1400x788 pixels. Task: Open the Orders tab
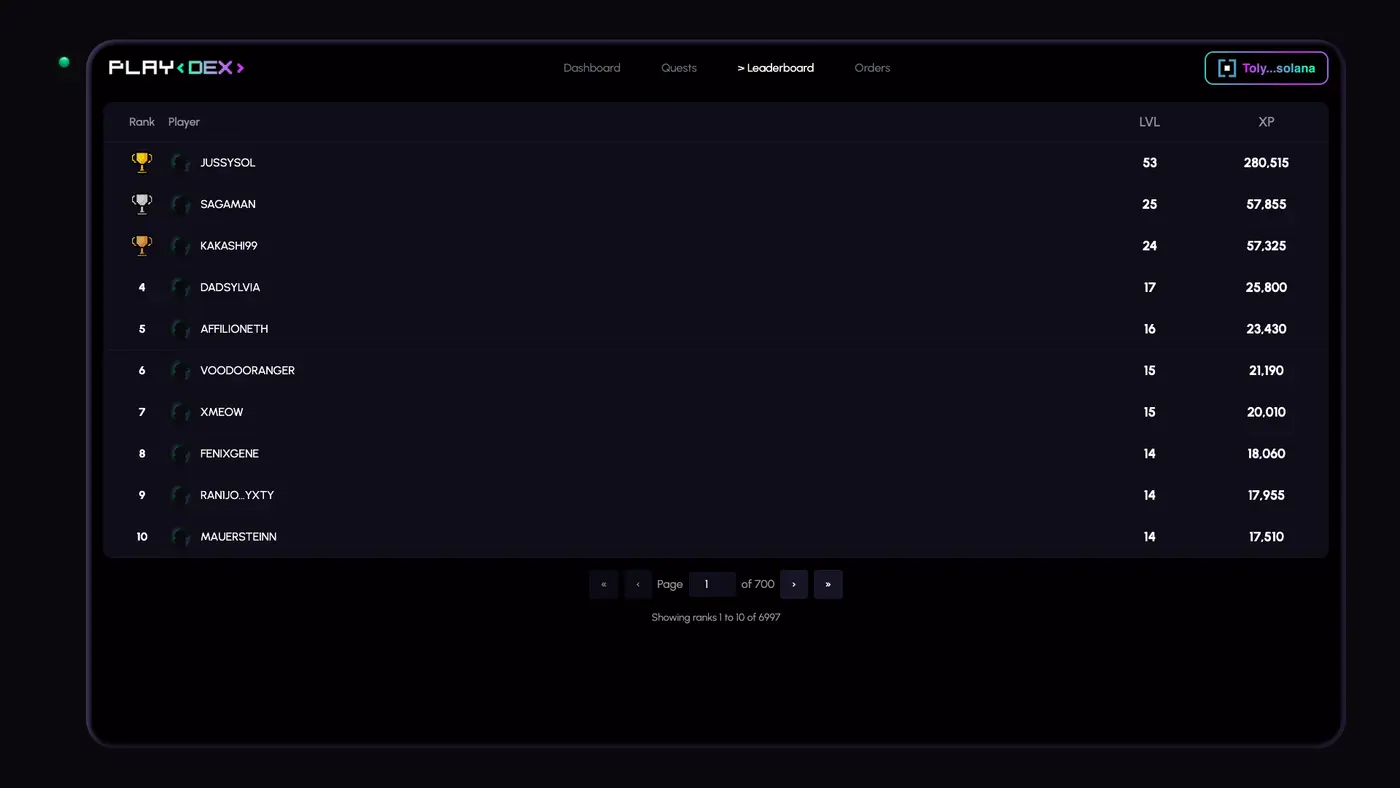pos(872,68)
